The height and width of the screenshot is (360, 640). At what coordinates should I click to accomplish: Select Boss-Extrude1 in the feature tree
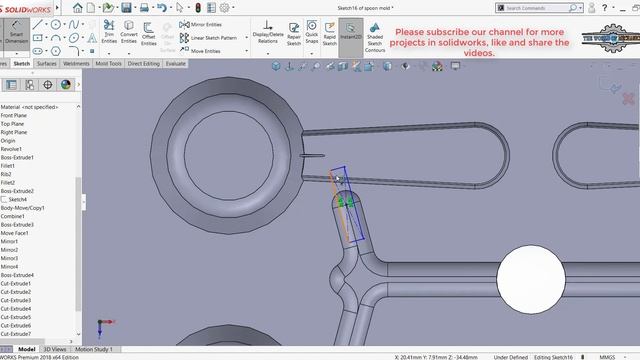(x=17, y=158)
